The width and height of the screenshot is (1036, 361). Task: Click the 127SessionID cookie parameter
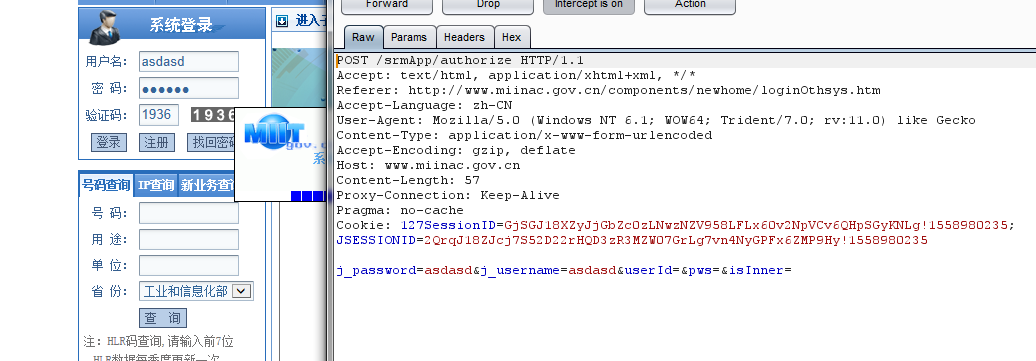(x=449, y=225)
